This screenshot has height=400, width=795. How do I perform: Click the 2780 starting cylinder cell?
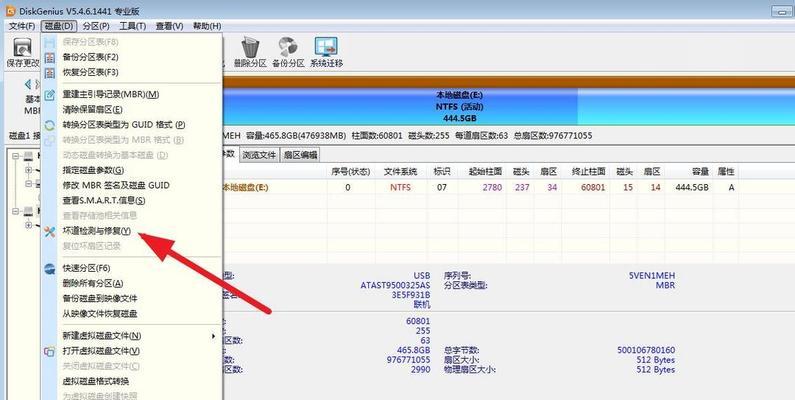coord(492,188)
